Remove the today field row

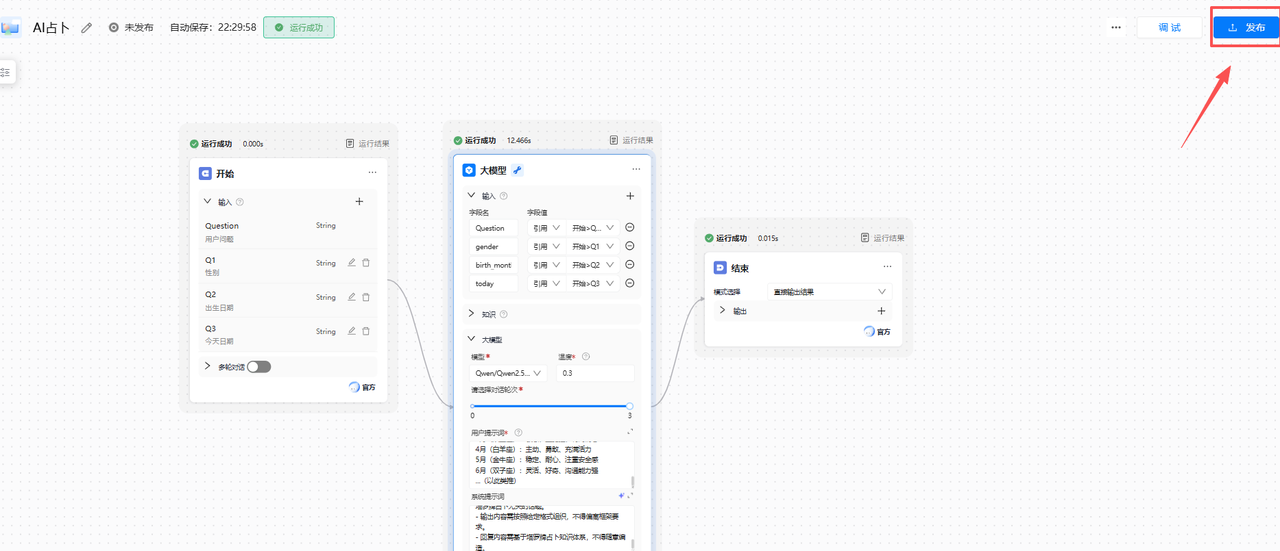coord(630,283)
